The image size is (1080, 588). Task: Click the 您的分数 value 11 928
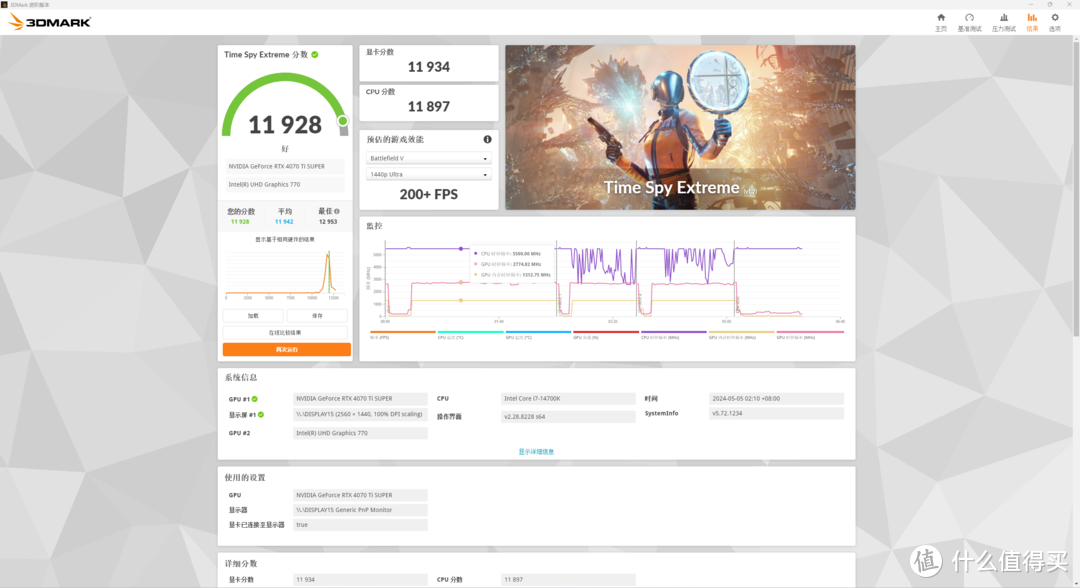(240, 222)
